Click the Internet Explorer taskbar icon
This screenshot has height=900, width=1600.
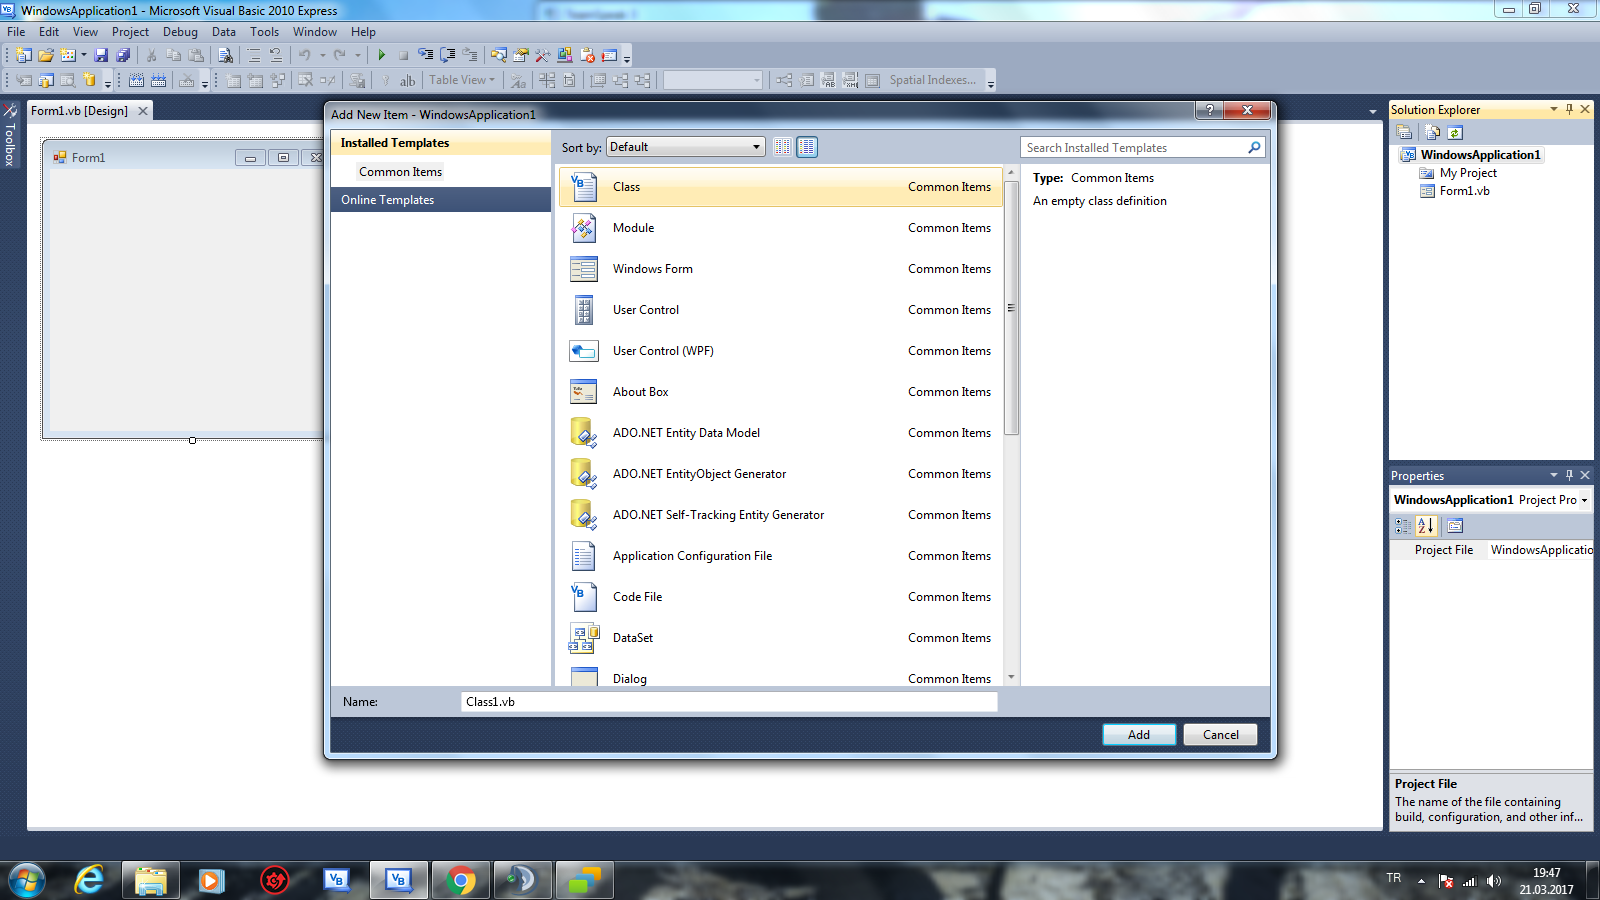(89, 880)
